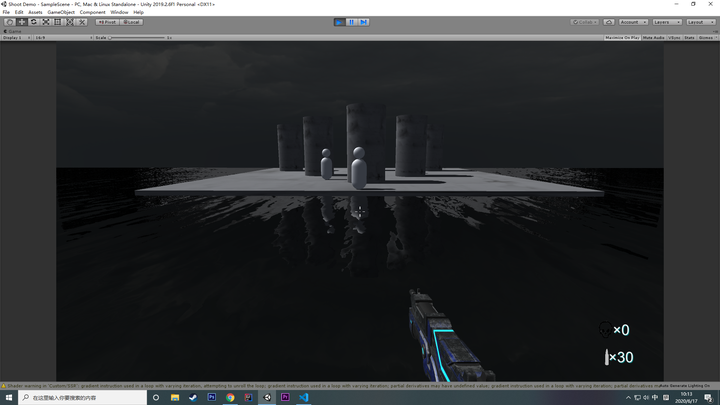720x405 pixels.
Task: Open the volume tray icon
Action: pyautogui.click(x=646, y=398)
